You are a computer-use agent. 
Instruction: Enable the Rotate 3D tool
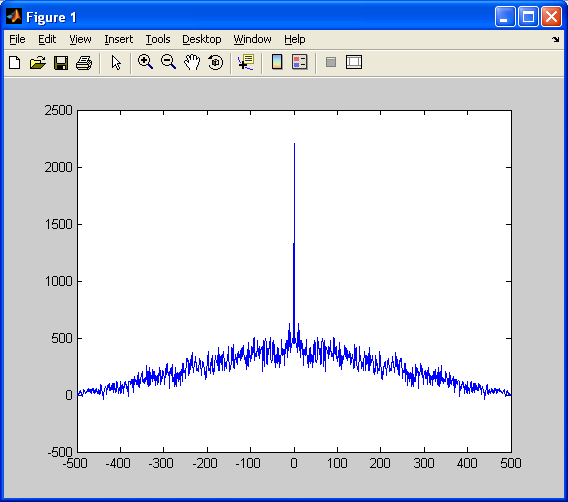coord(216,62)
